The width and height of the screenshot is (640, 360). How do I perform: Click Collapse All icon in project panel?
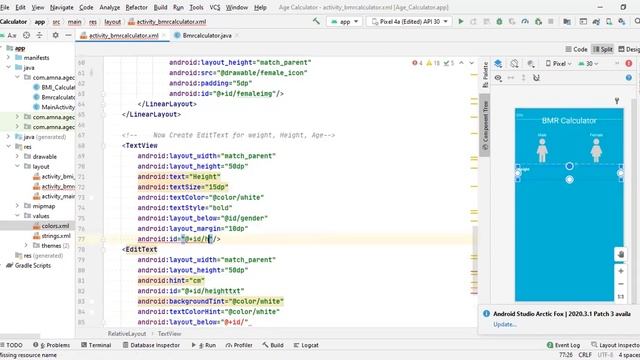(x=40, y=36)
